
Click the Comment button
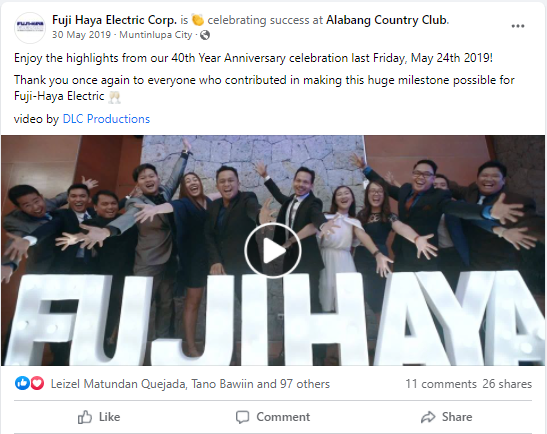click(273, 417)
